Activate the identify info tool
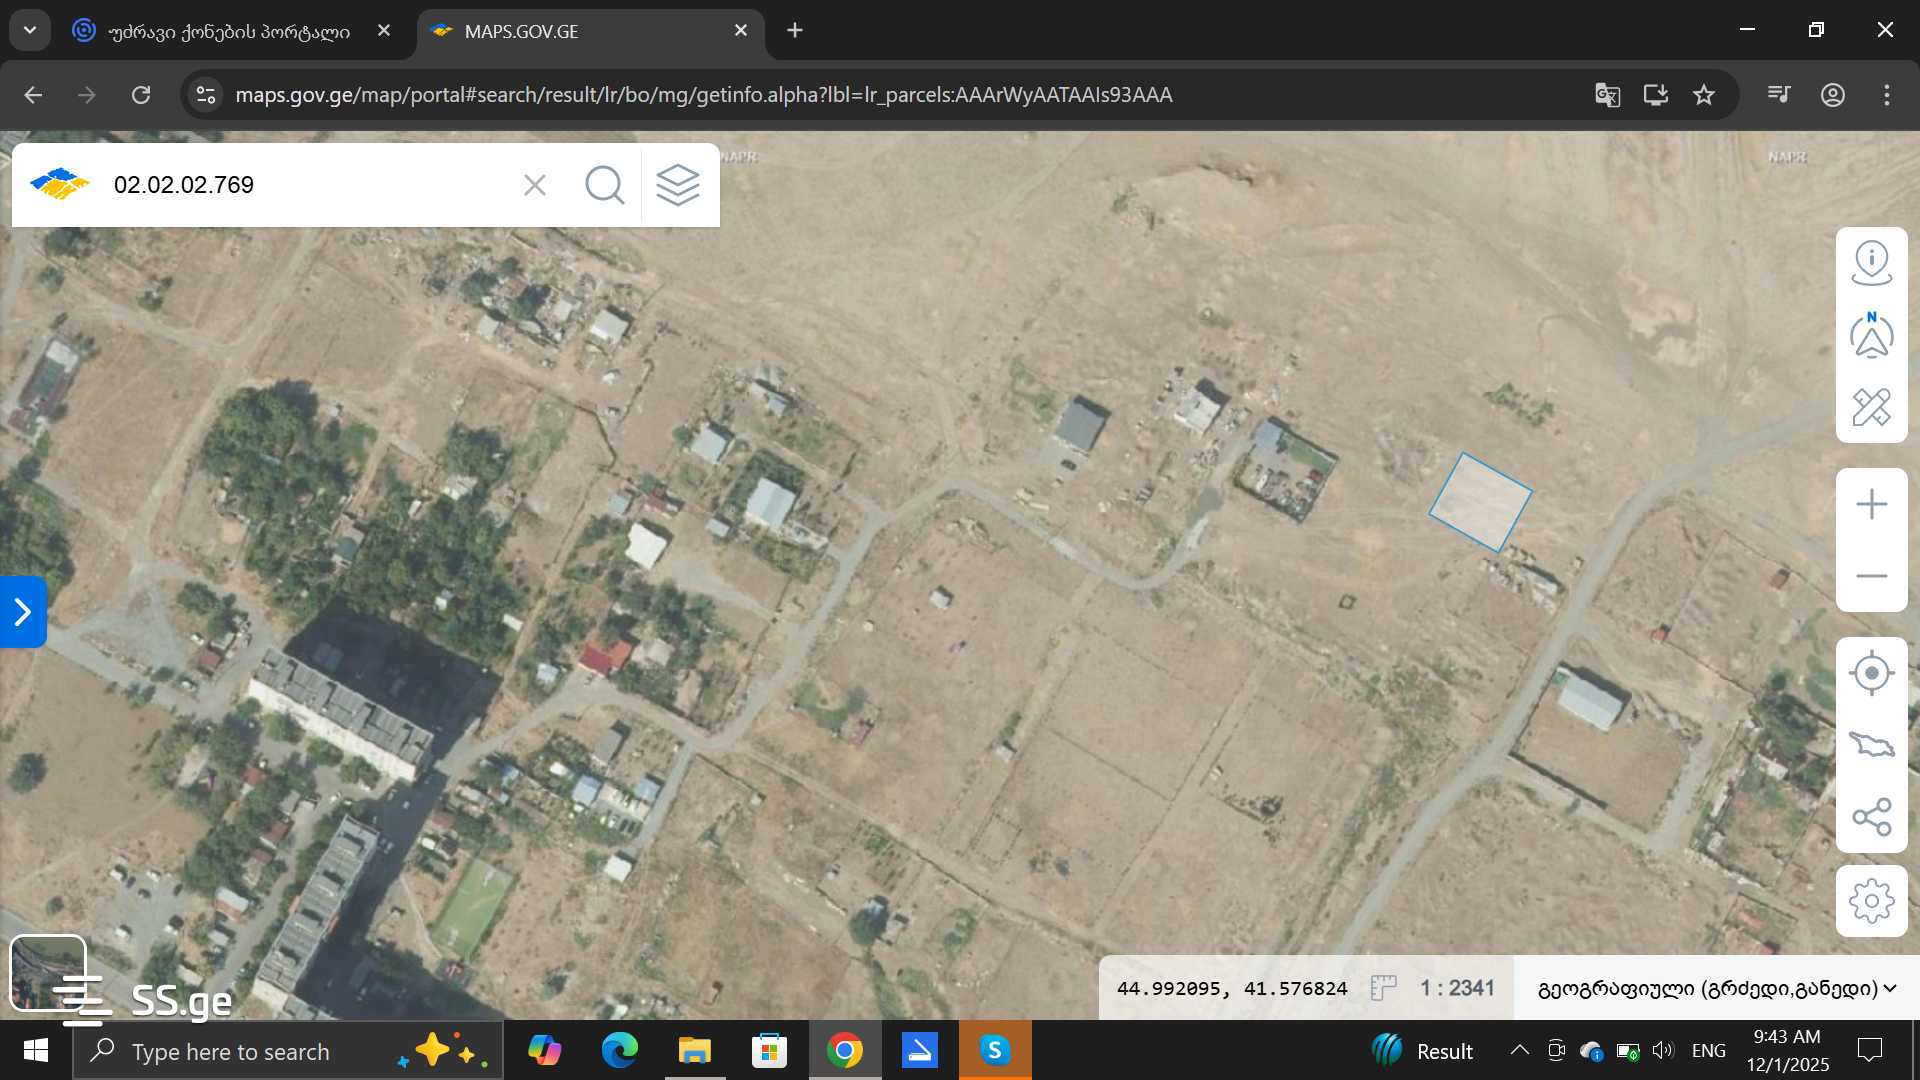Image resolution: width=1920 pixels, height=1080 pixels. tap(1871, 263)
